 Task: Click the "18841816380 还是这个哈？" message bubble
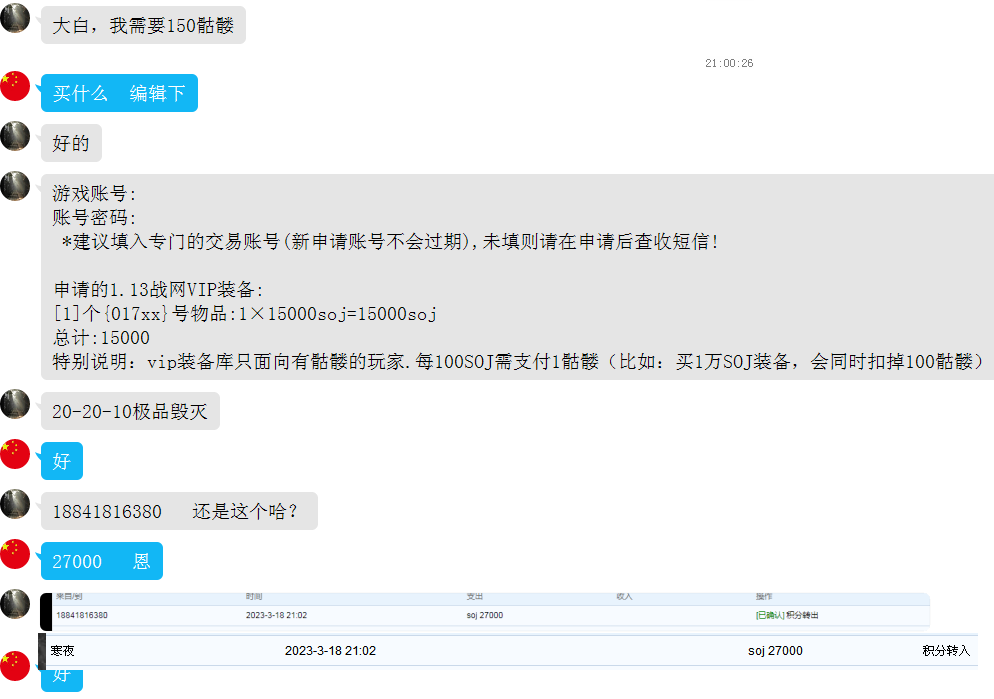179,511
